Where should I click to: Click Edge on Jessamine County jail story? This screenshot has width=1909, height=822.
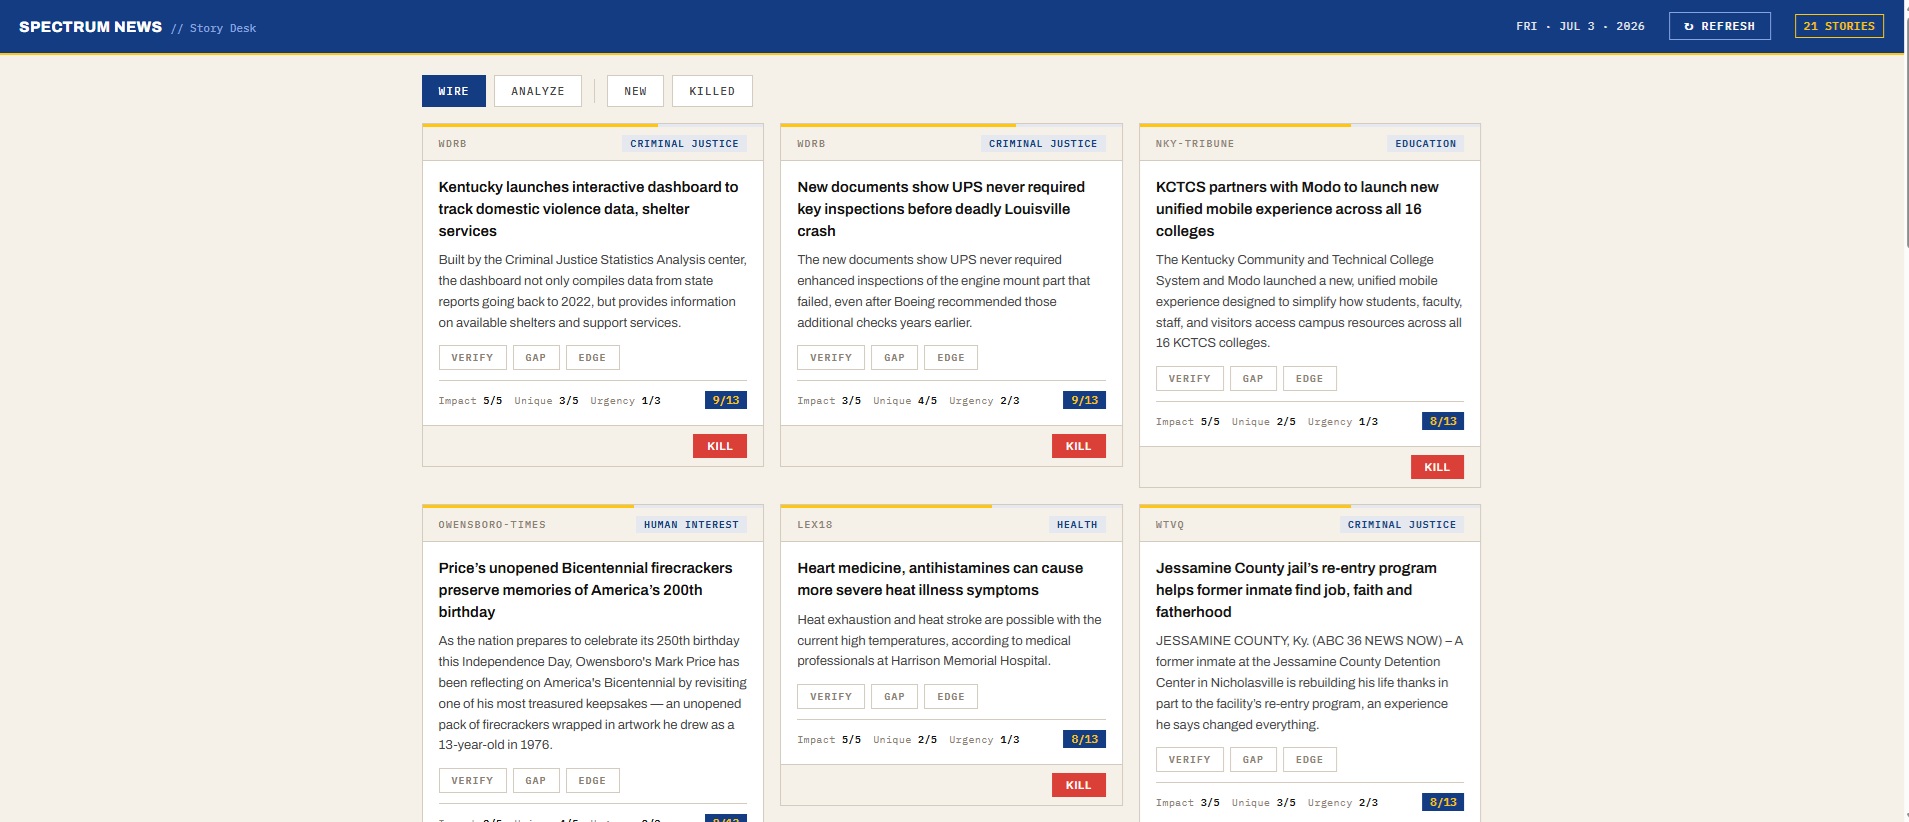click(x=1309, y=760)
